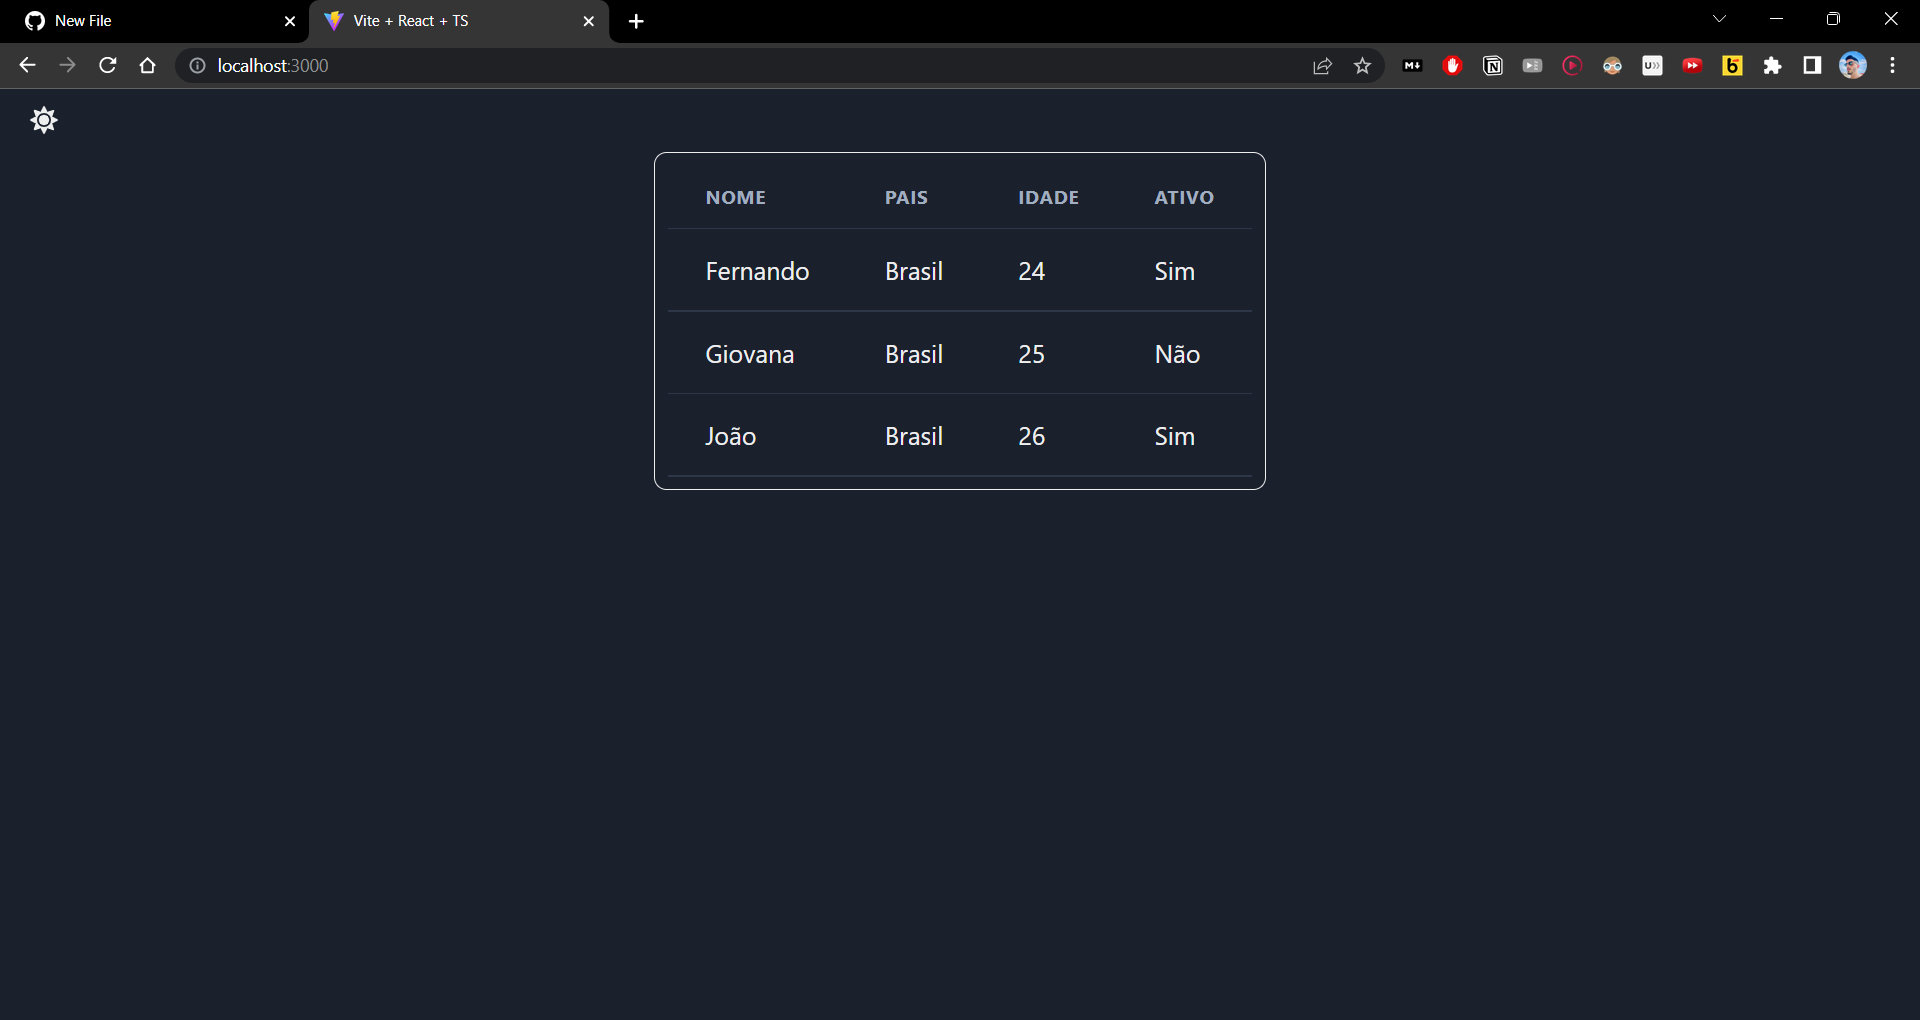
Task: Open the Chrome three-dot menu
Action: (x=1892, y=65)
